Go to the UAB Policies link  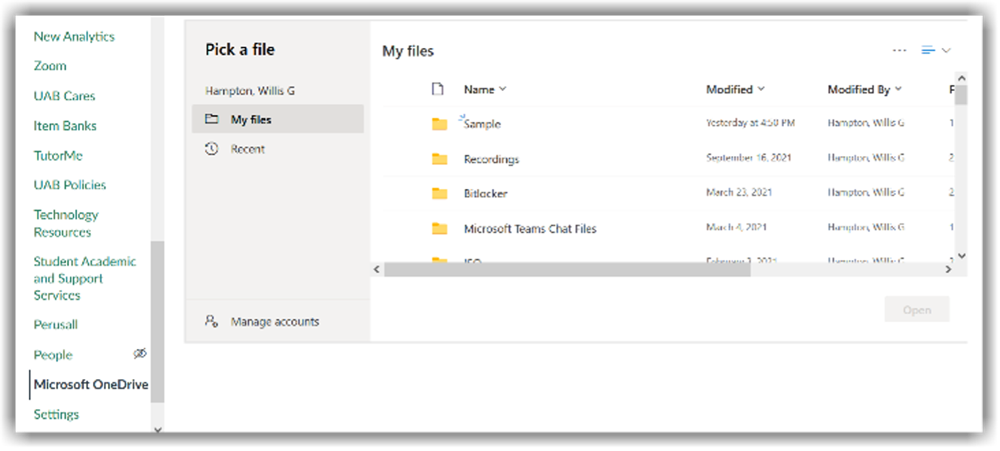(x=70, y=185)
